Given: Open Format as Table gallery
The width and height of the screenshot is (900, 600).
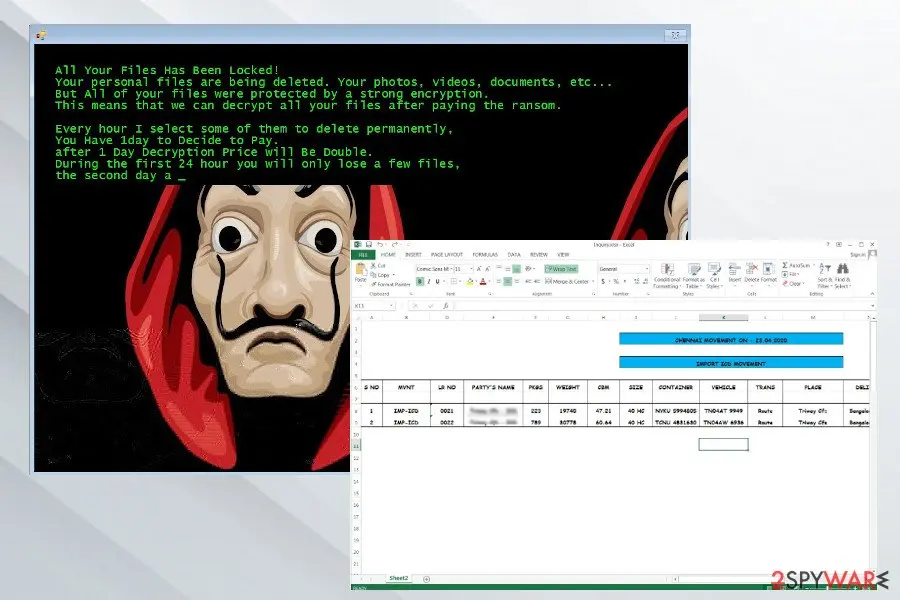Looking at the screenshot, I should (694, 276).
